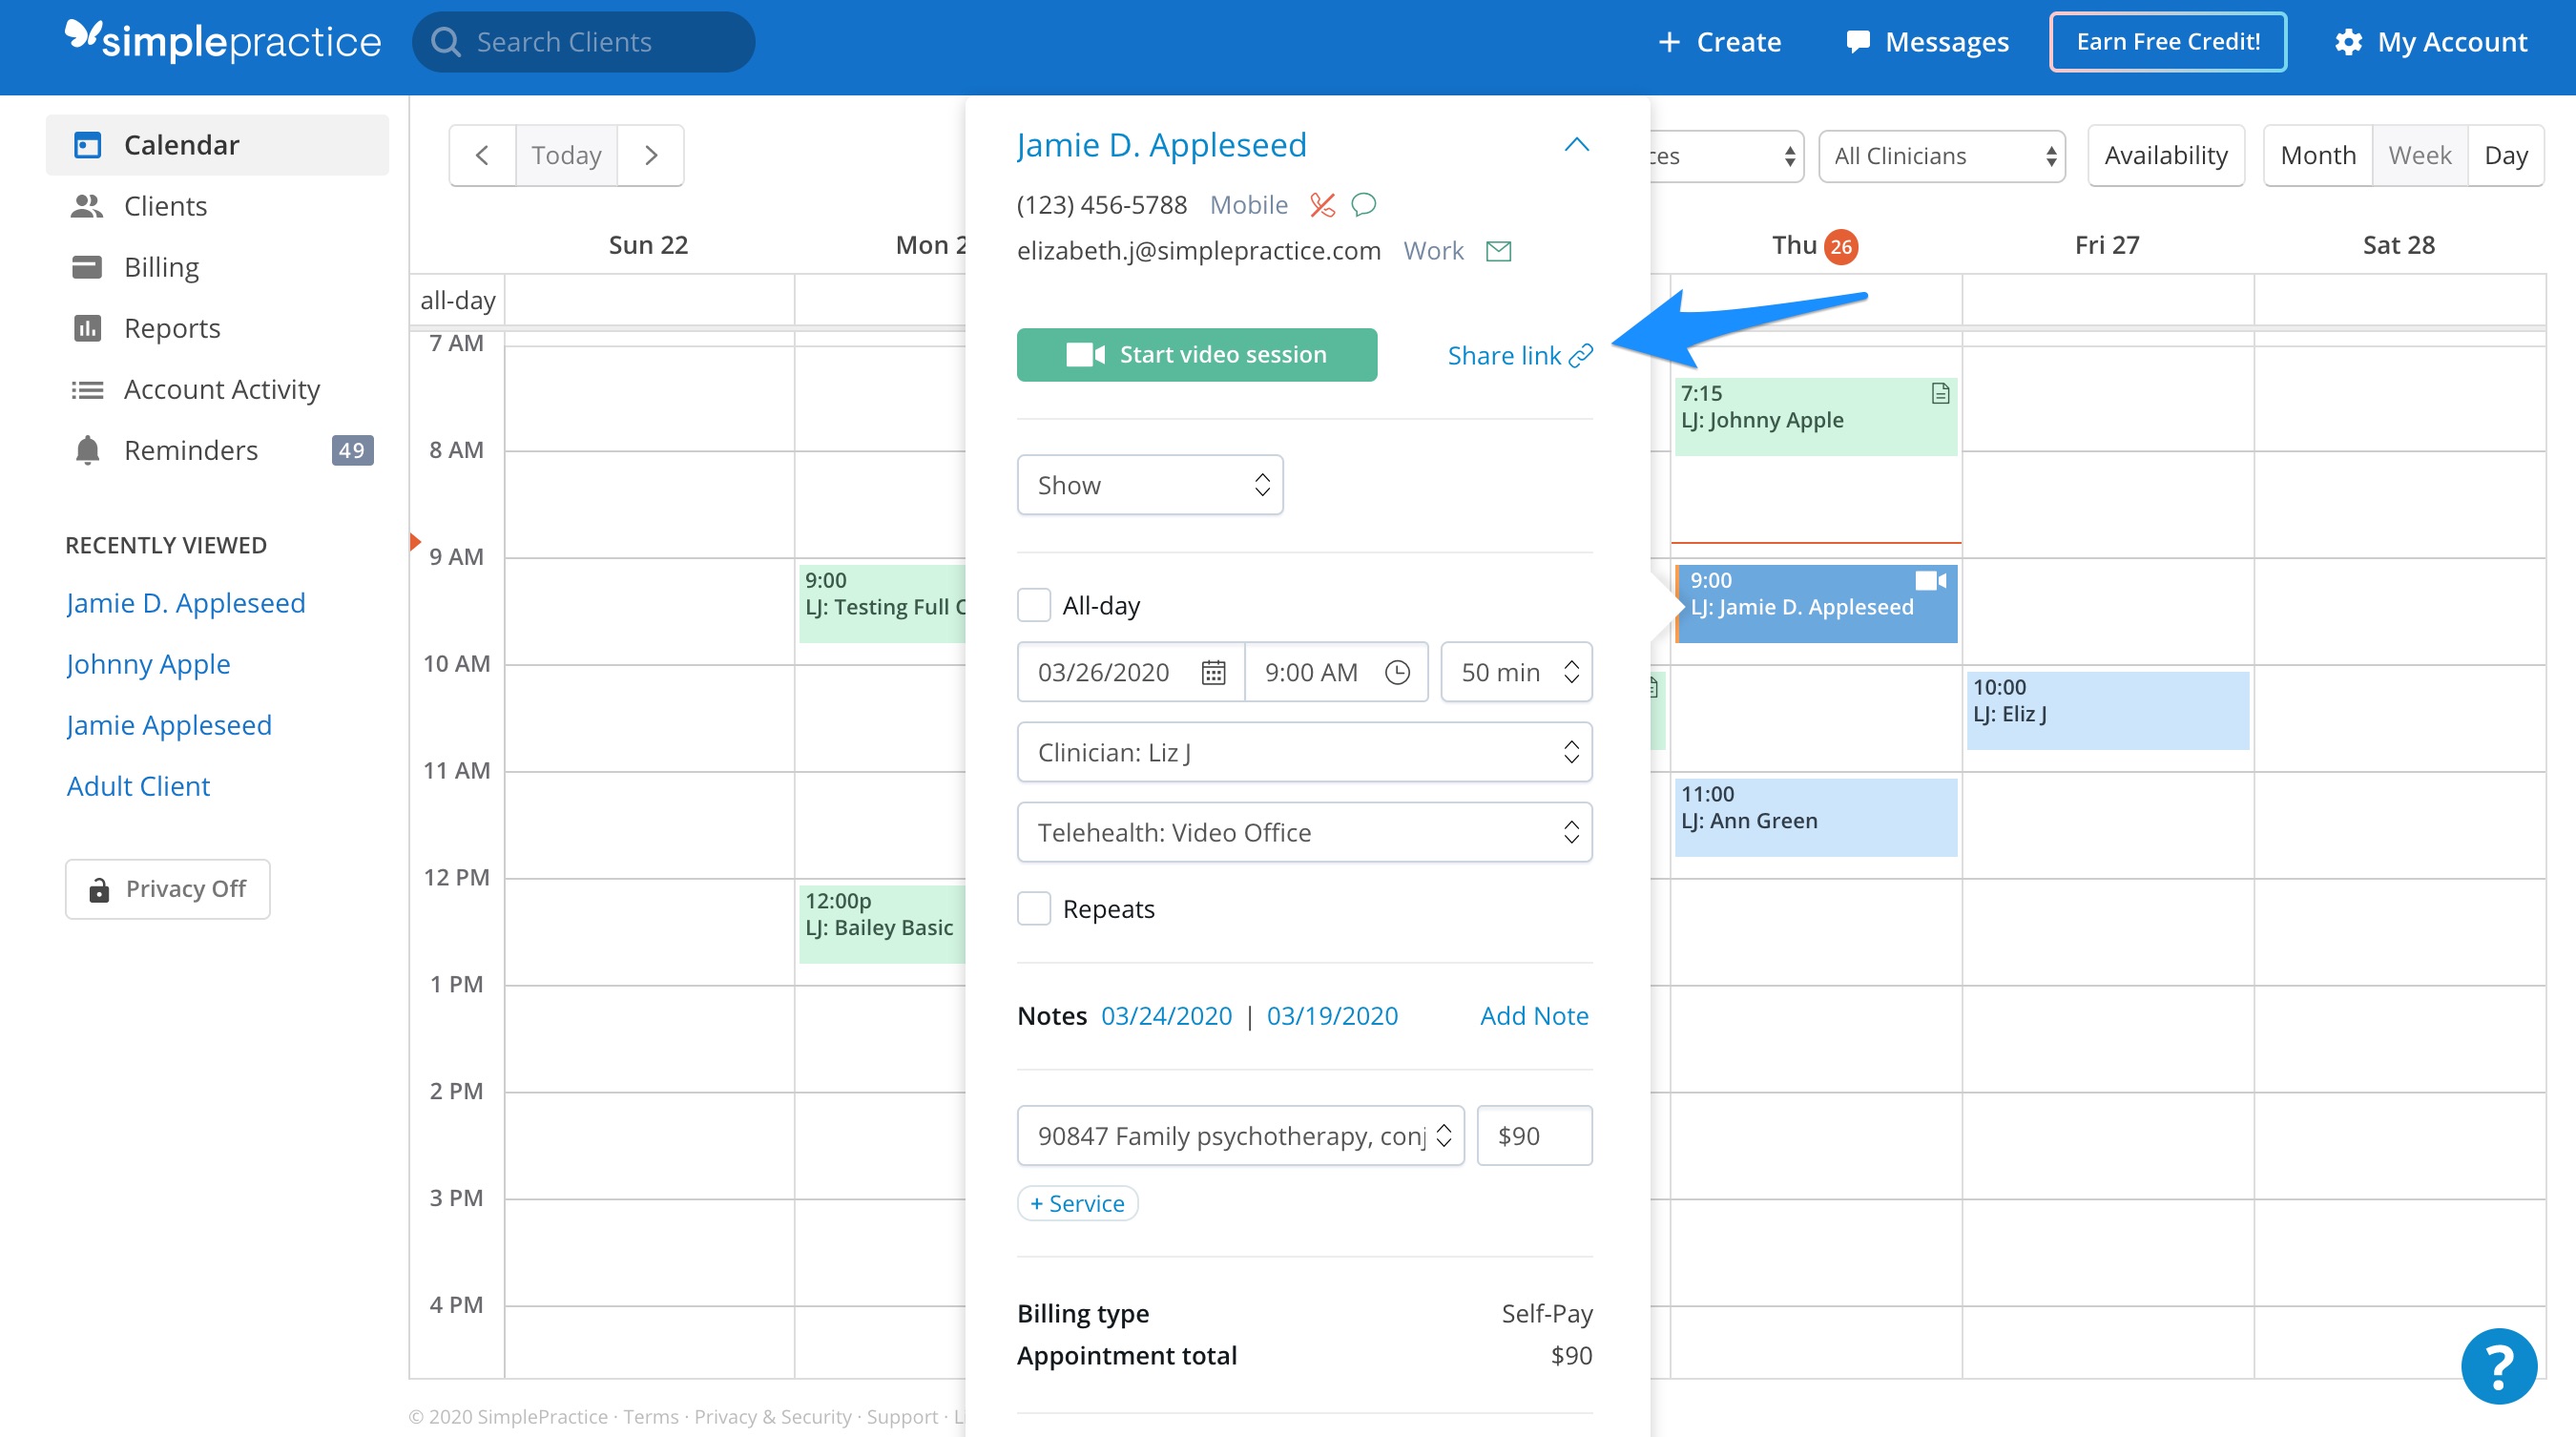This screenshot has height=1437, width=2576.
Task: Click the note icon on 7:15 appointment
Action: point(1940,394)
